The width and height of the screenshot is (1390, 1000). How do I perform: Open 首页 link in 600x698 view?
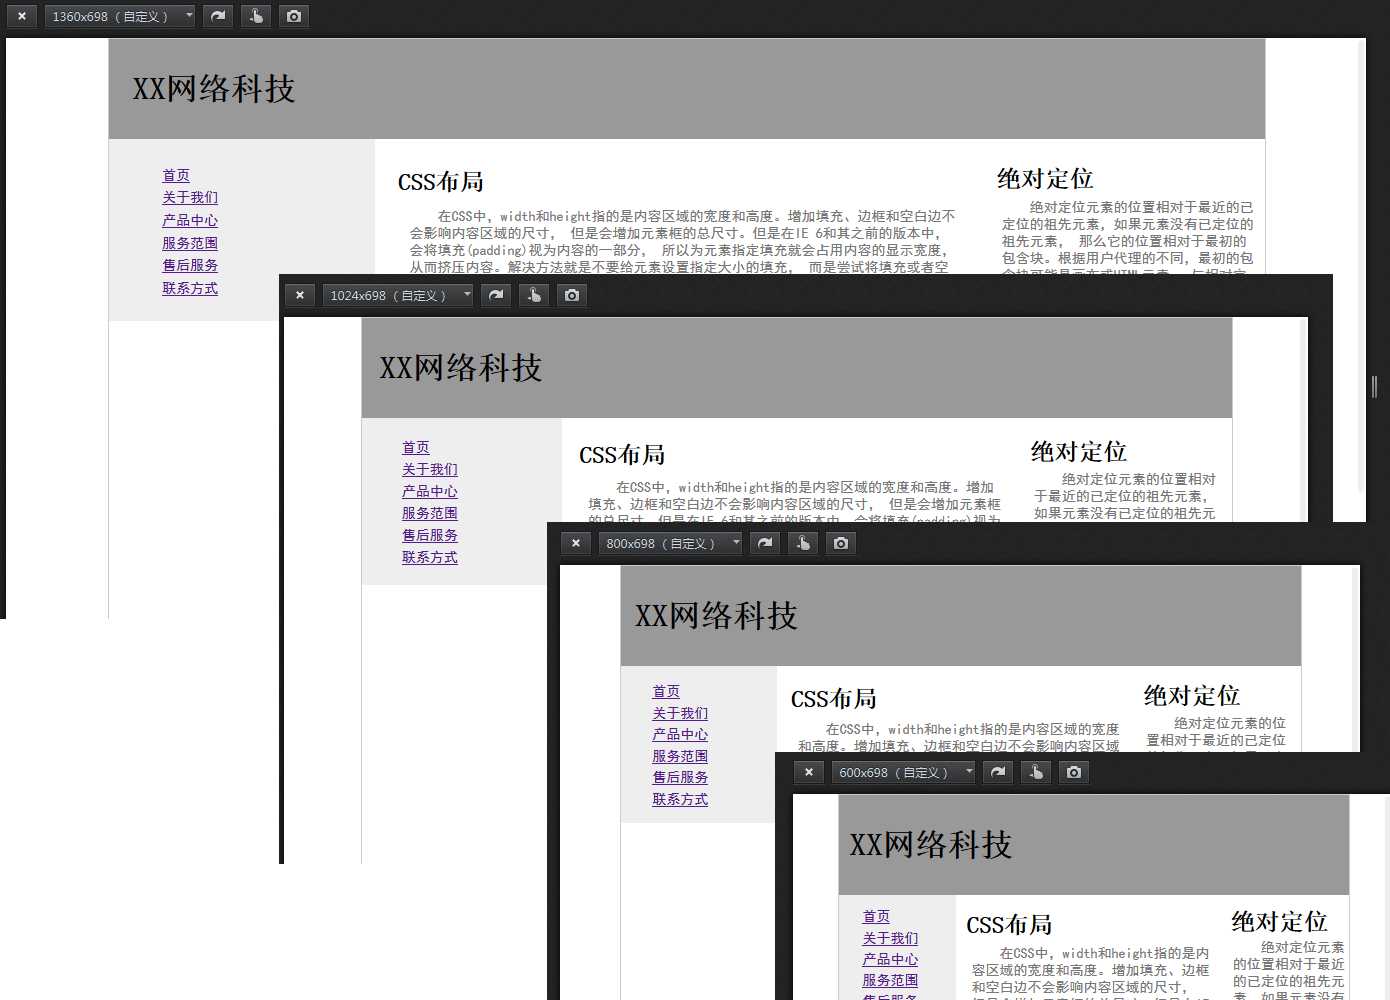tap(876, 916)
